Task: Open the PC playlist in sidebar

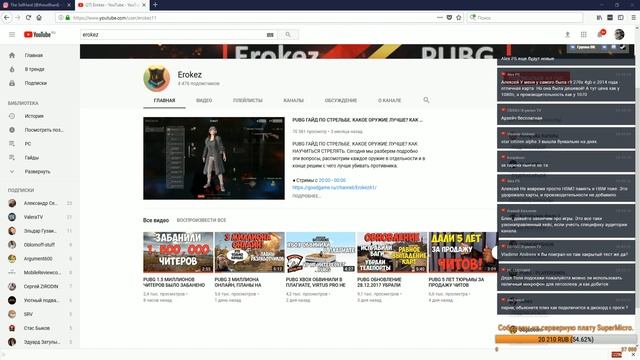Action: click(x=27, y=144)
